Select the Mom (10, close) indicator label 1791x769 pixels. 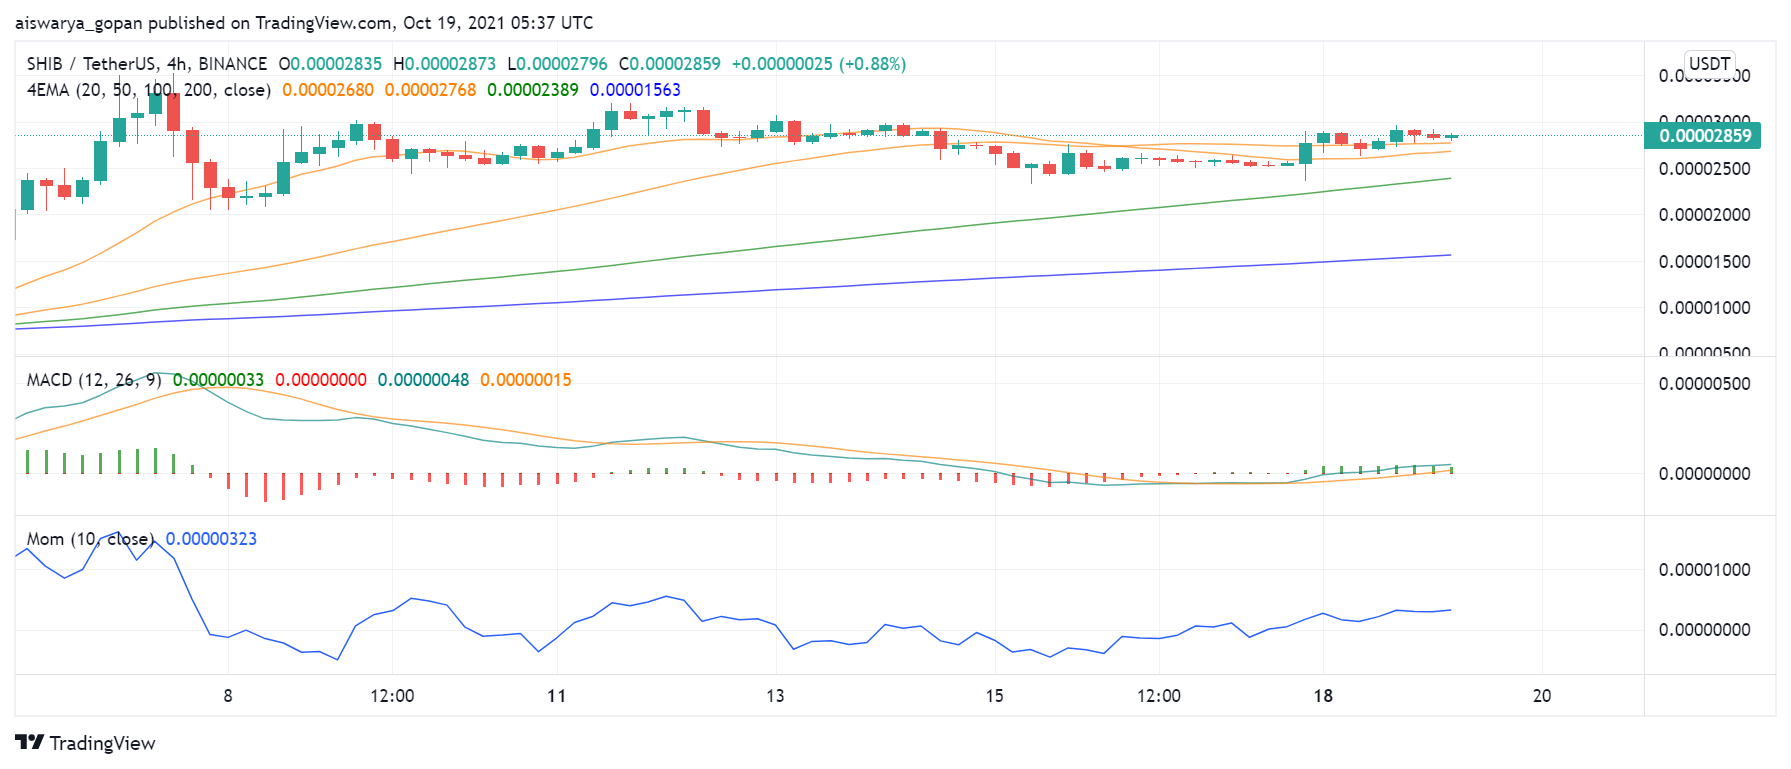click(x=90, y=539)
